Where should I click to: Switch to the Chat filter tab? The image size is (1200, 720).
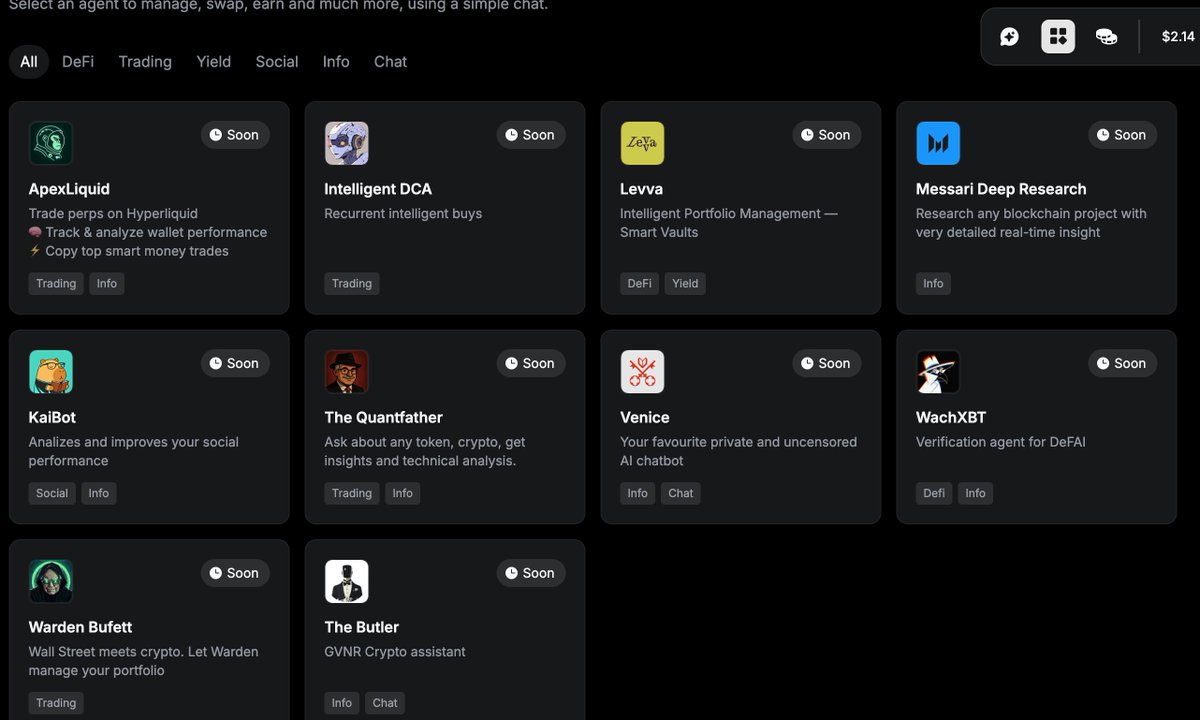coord(391,62)
